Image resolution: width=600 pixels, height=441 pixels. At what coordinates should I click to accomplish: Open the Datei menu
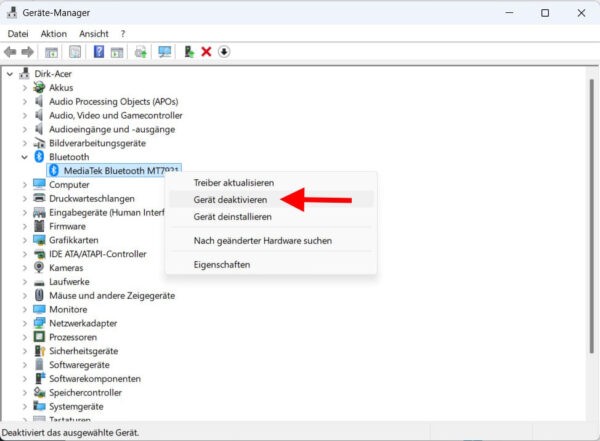tap(18, 34)
